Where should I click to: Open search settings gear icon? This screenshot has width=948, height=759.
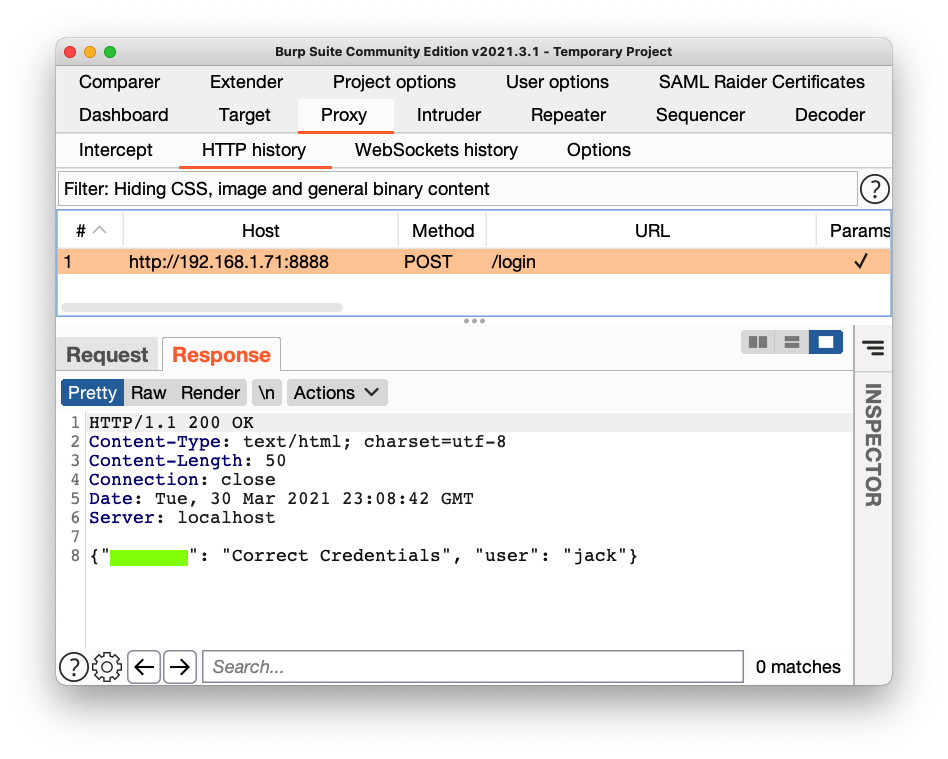click(x=107, y=667)
